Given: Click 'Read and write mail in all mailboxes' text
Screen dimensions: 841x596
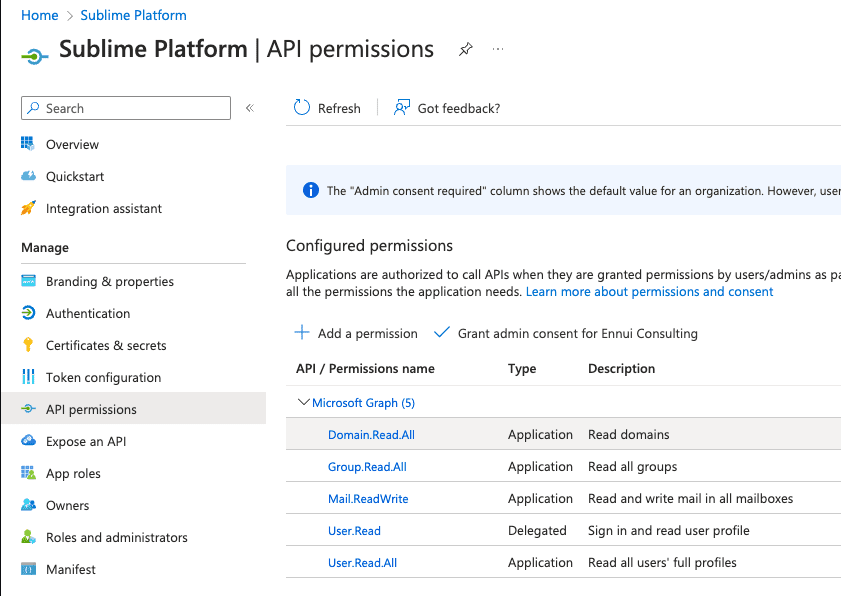Looking at the screenshot, I should pyautogui.click(x=690, y=498).
